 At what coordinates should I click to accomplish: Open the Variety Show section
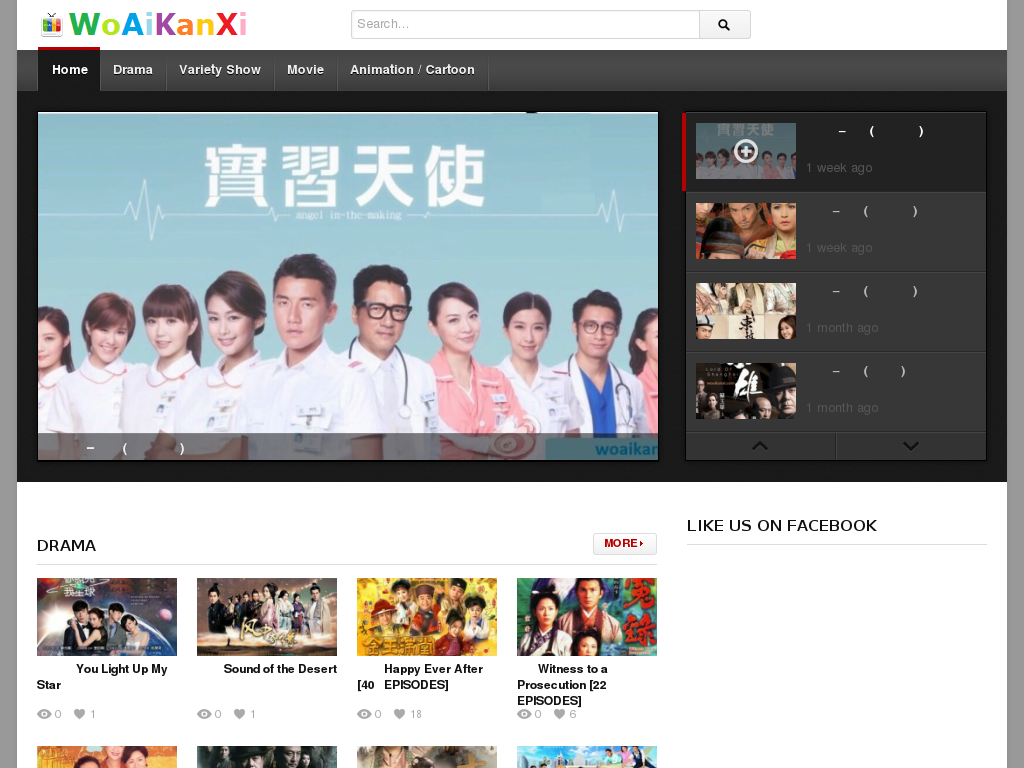point(219,70)
